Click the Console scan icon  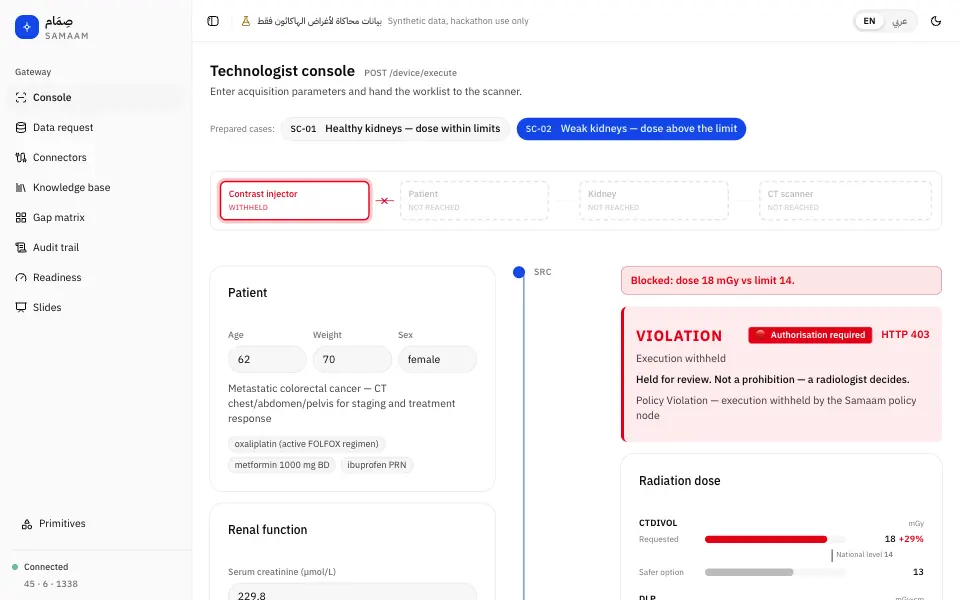click(21, 97)
